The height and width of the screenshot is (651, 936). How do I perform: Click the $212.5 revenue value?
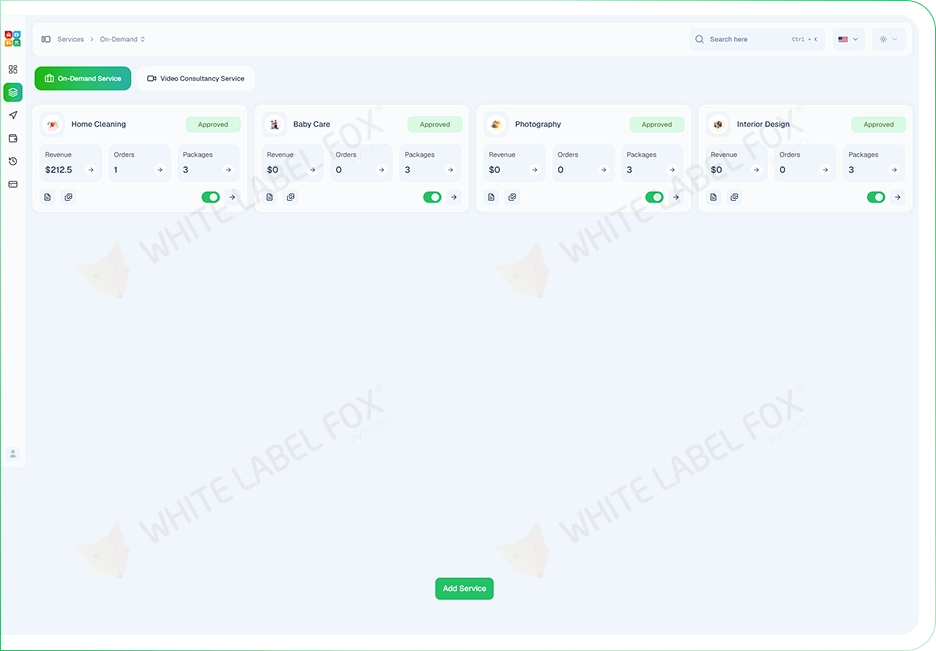click(x=58, y=170)
